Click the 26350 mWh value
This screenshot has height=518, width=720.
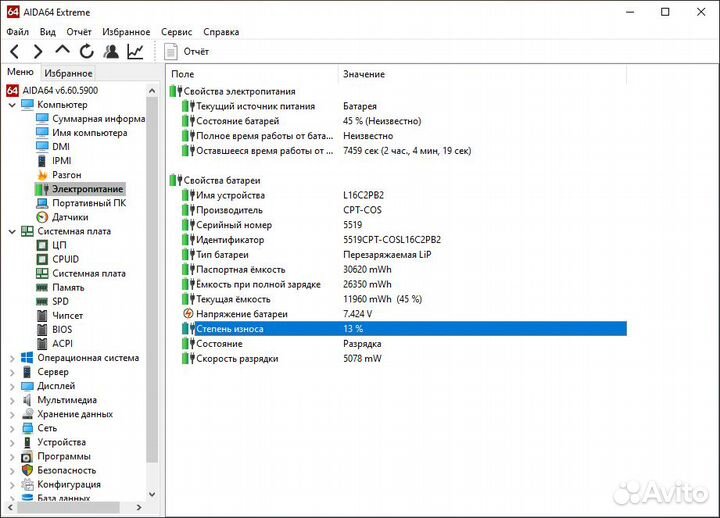pos(367,284)
